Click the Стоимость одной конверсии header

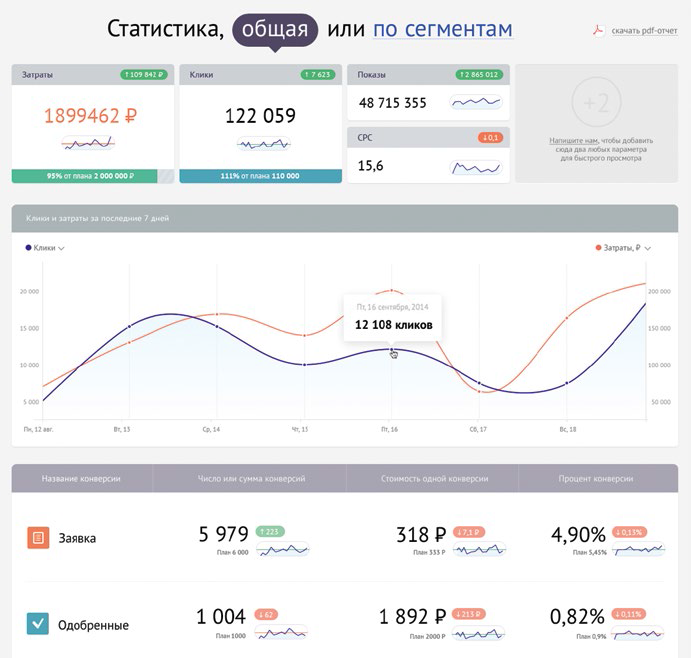click(435, 478)
